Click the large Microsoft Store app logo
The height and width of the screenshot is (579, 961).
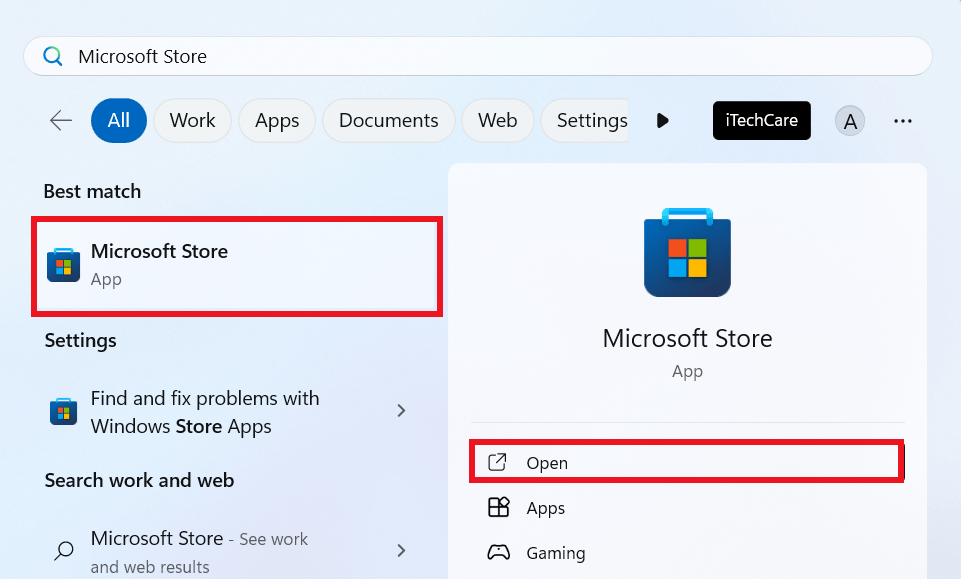pos(687,252)
